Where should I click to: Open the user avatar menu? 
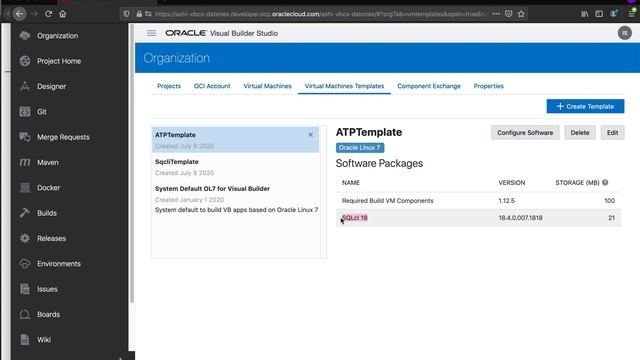click(x=624, y=33)
